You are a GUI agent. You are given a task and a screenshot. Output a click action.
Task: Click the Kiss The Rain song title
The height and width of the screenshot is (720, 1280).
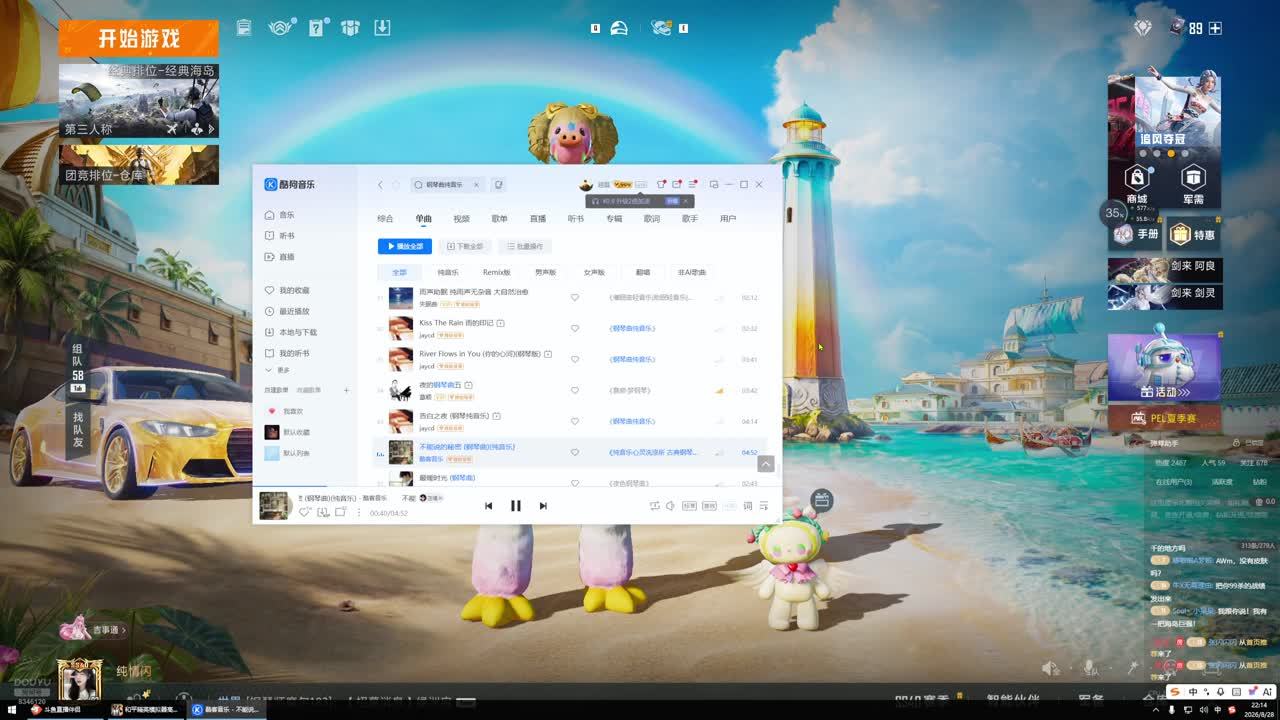456,323
